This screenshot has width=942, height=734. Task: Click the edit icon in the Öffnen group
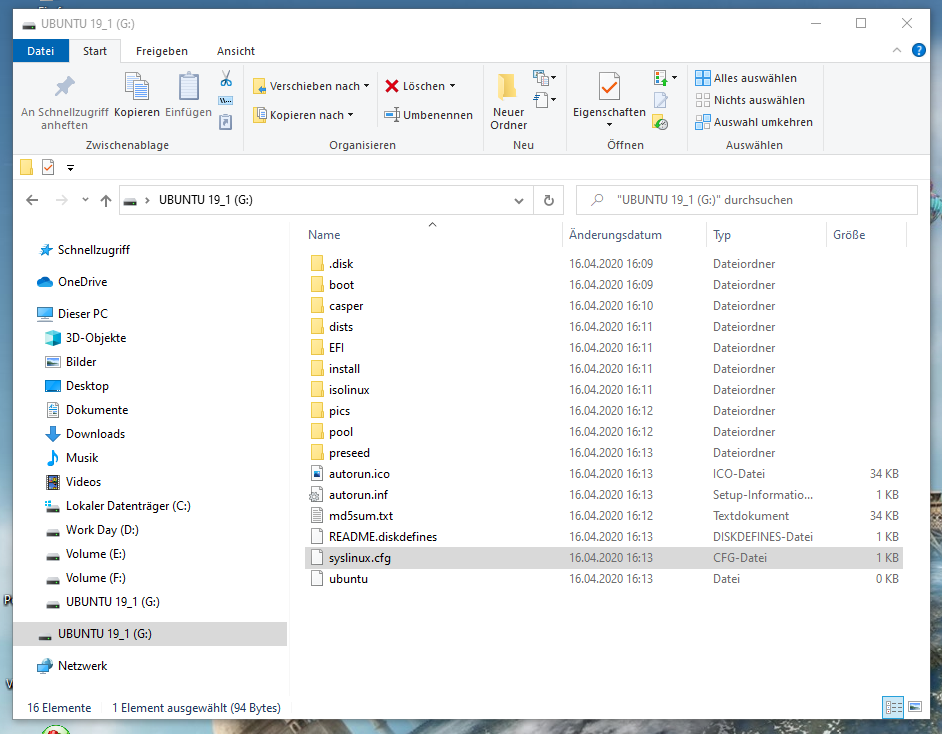[660, 100]
